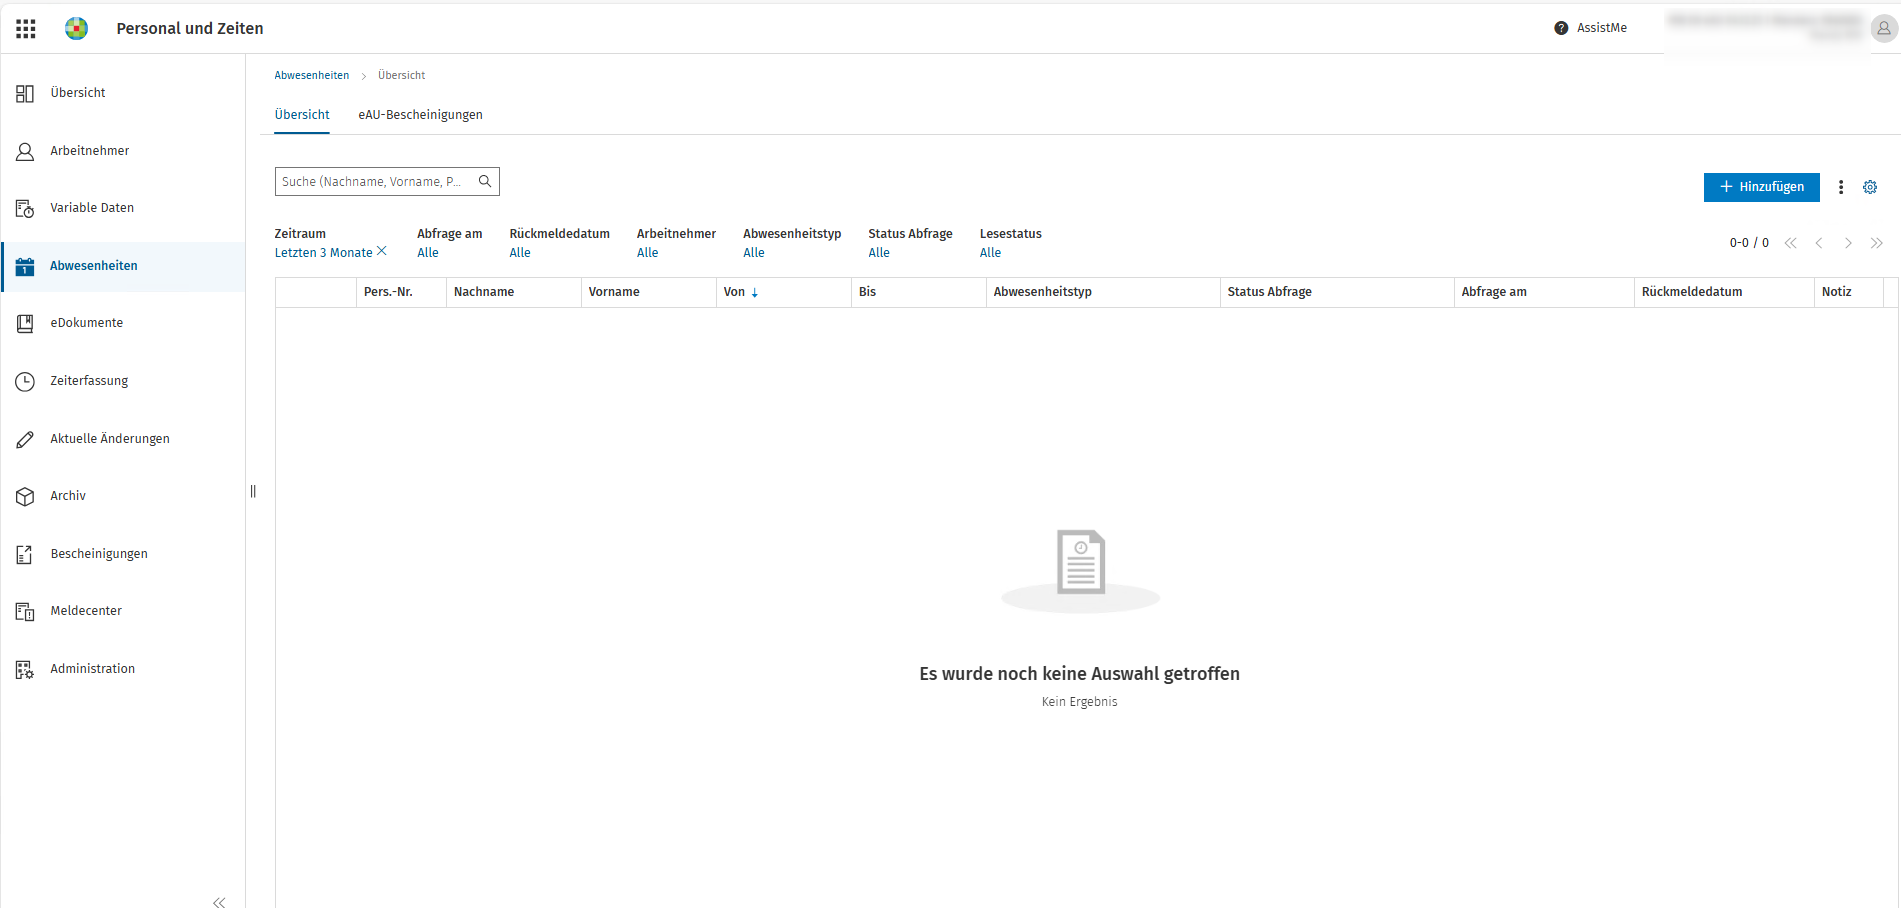
Task: Open Lesestatus filter Alle
Action: click(x=990, y=253)
